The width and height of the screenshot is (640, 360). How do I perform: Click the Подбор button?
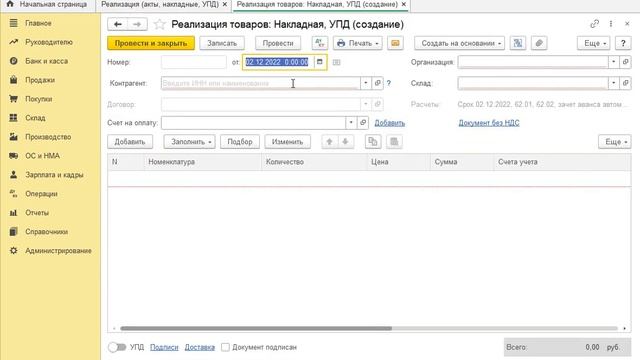[x=240, y=142]
